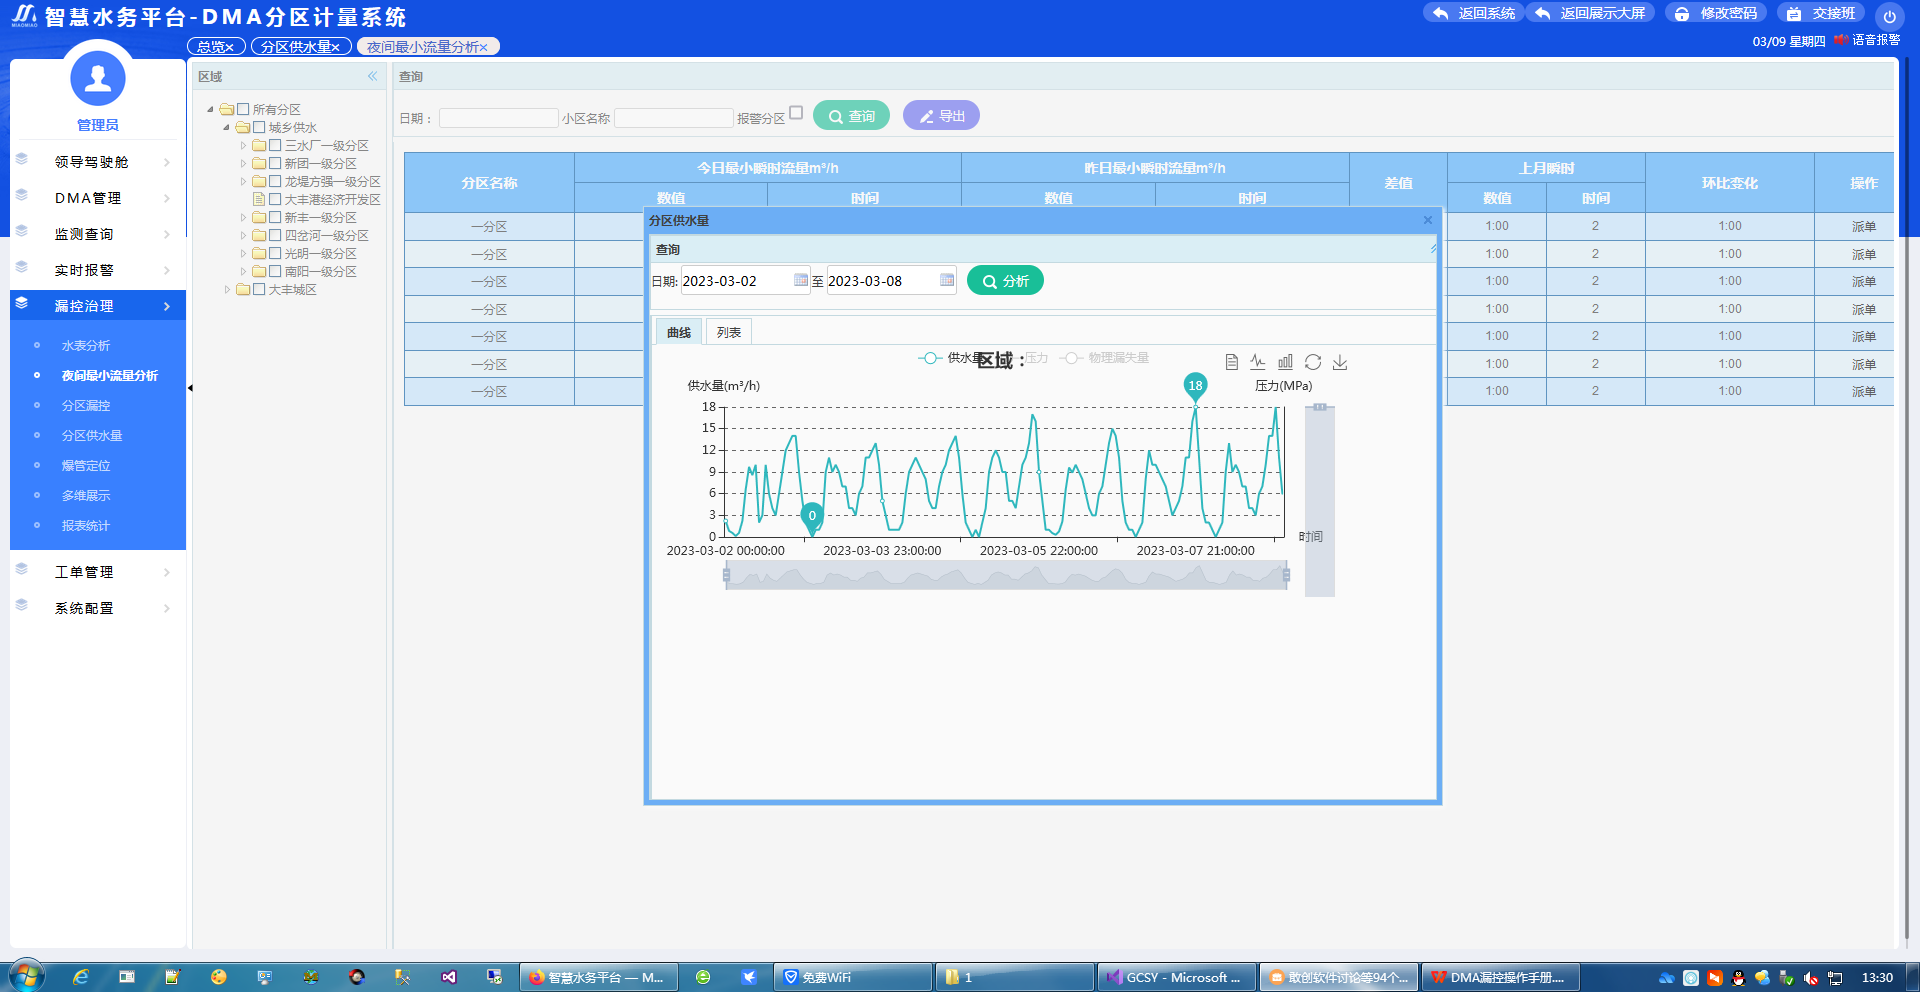The height and width of the screenshot is (992, 1920).
Task: Open start date calendar picker icon
Action: pos(800,281)
